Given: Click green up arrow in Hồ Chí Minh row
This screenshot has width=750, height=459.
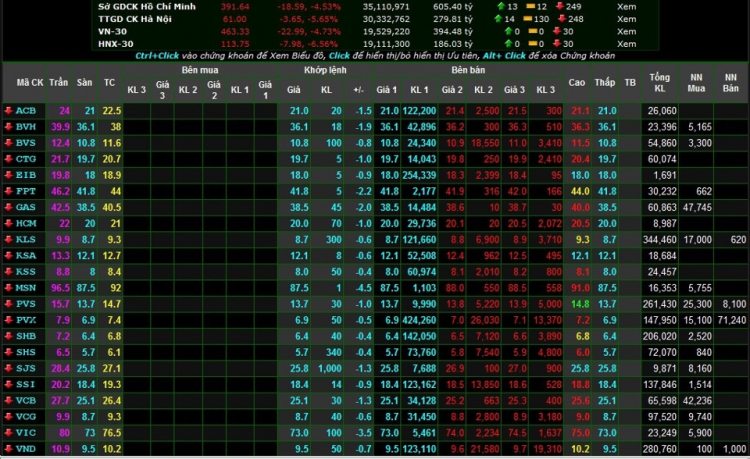Looking at the screenshot, I should 501,6.
